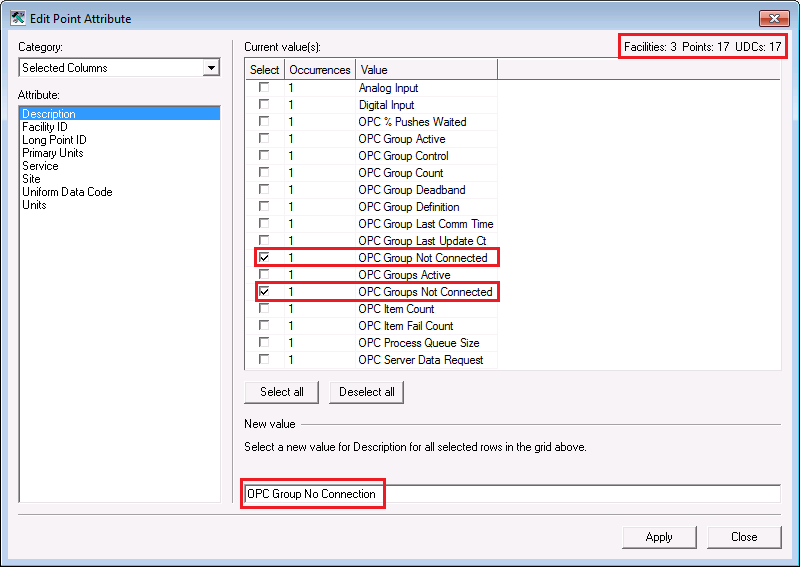
Task: Click the value text OPC Process Queue Size
Action: [x=419, y=343]
